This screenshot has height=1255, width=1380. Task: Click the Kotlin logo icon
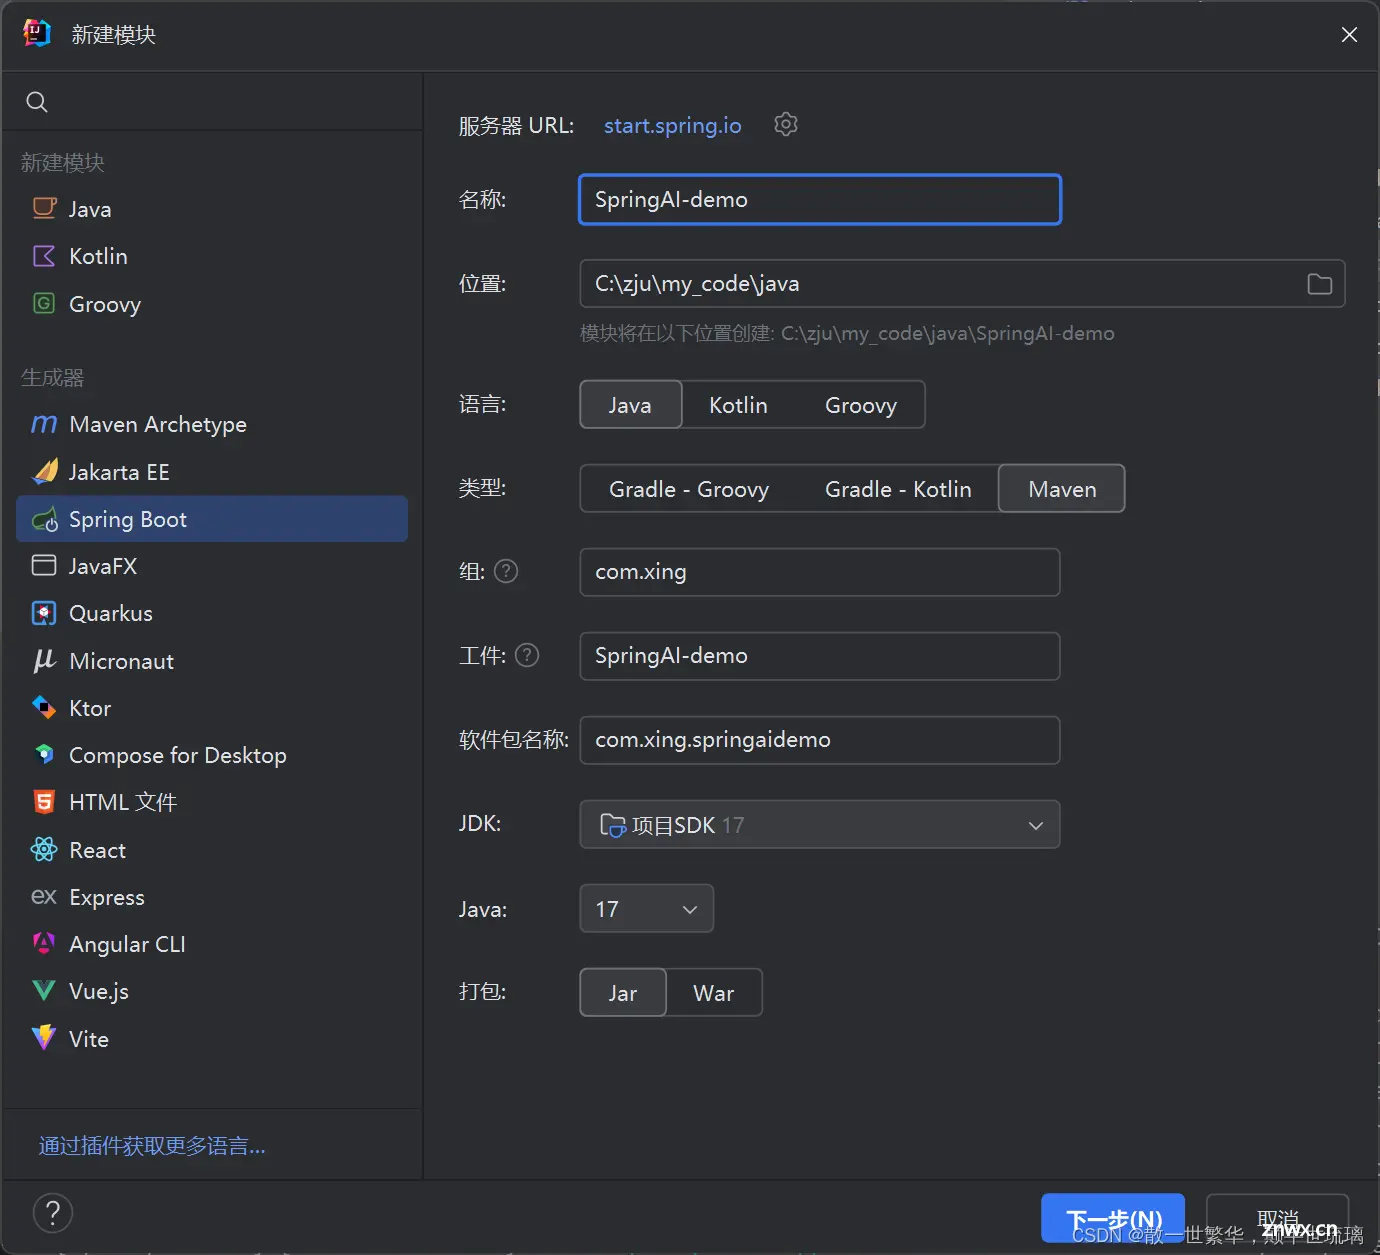click(44, 256)
